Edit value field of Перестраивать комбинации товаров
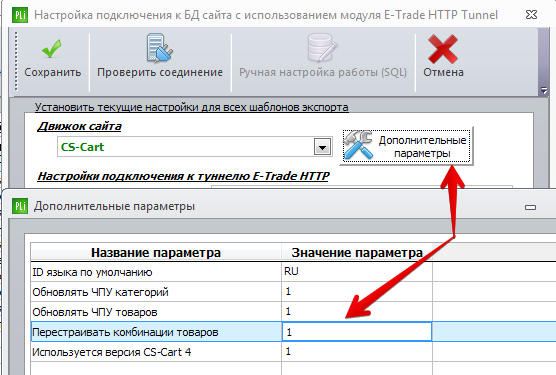 (x=357, y=332)
